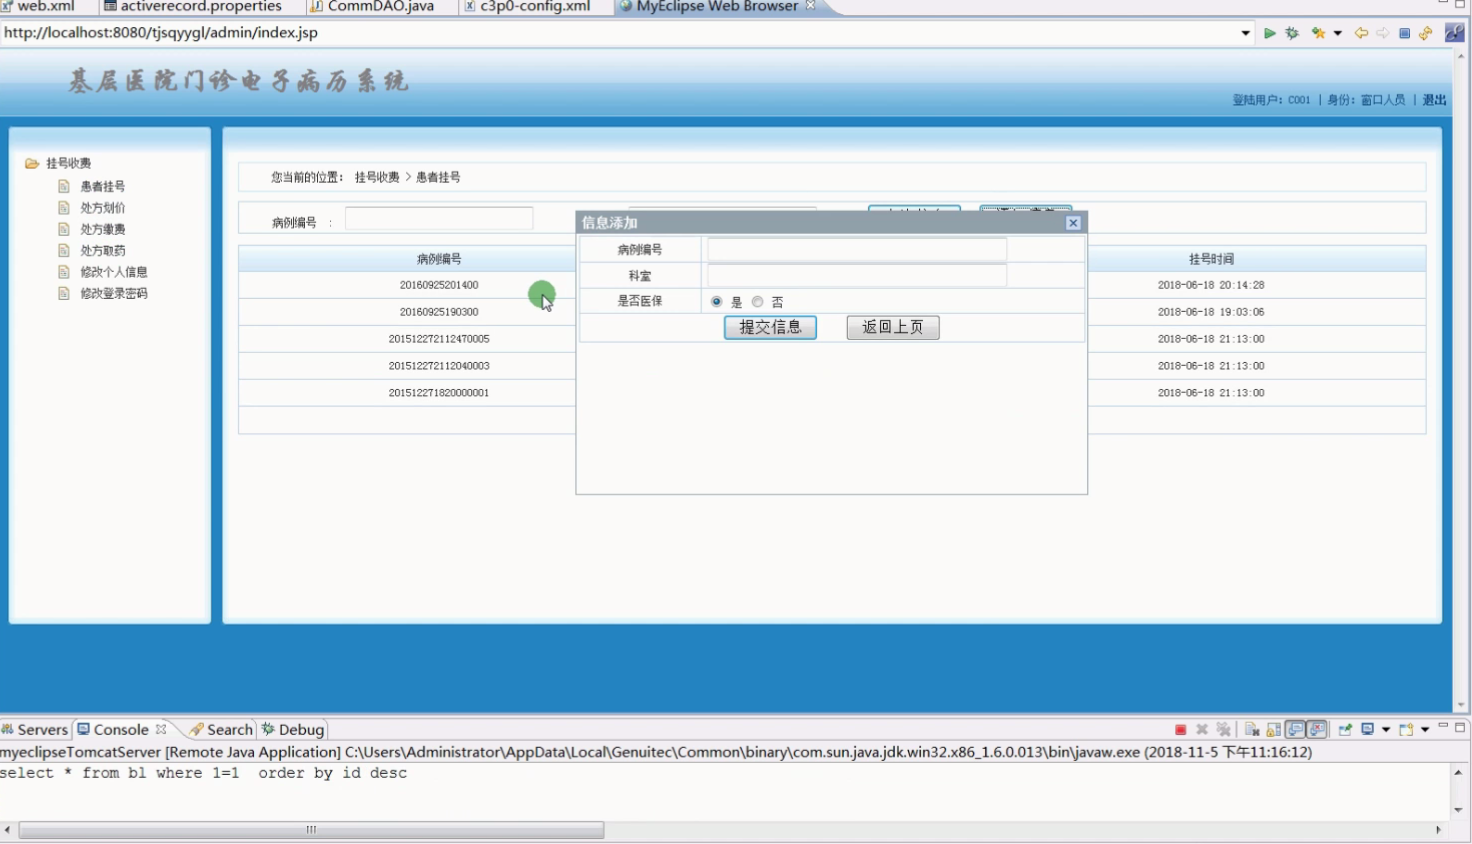Click the 返回上页 button
1472x844 pixels.
[893, 327]
